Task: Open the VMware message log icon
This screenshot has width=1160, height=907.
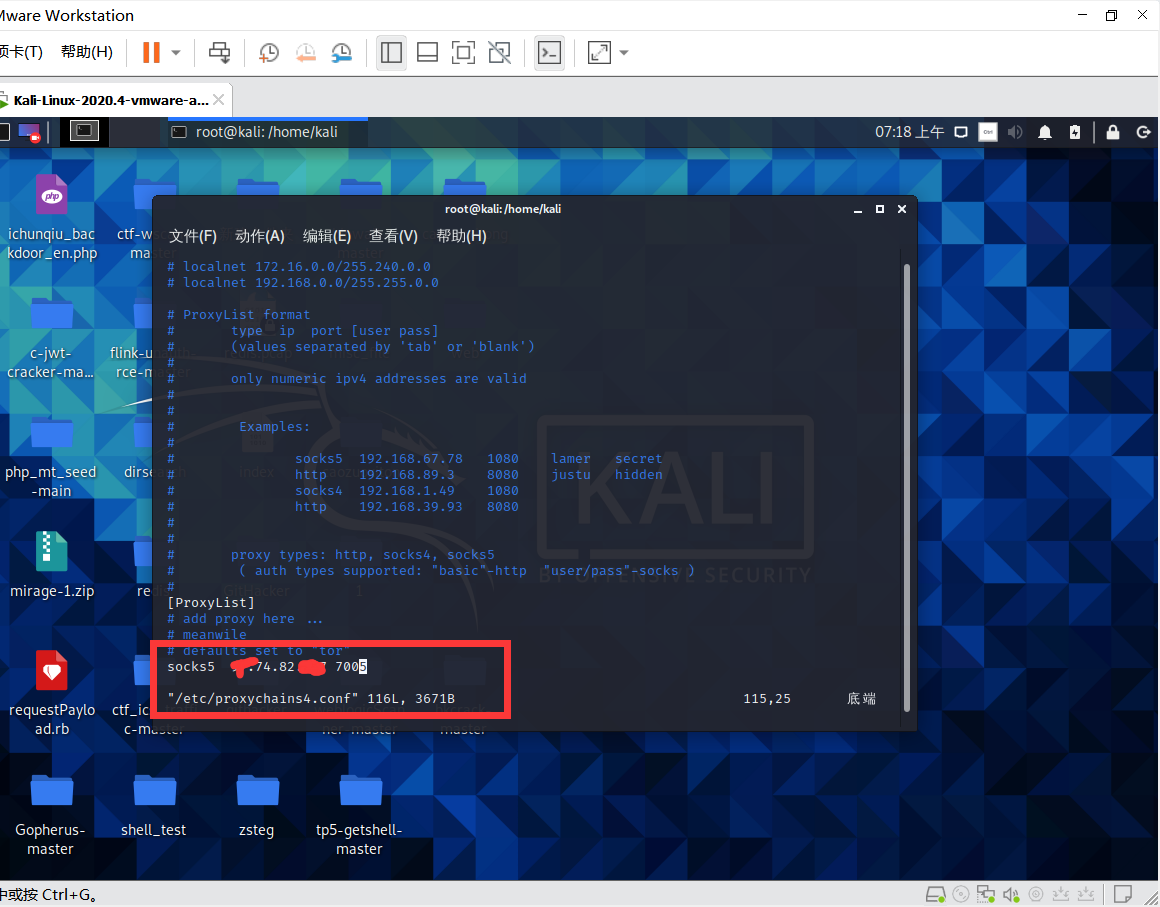Action: tap(1123, 894)
